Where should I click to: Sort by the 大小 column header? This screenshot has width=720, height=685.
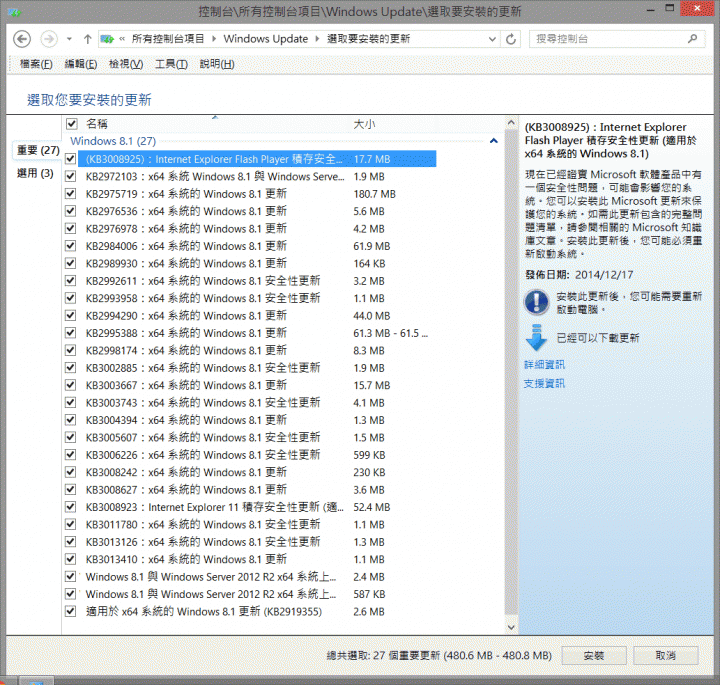pos(364,124)
